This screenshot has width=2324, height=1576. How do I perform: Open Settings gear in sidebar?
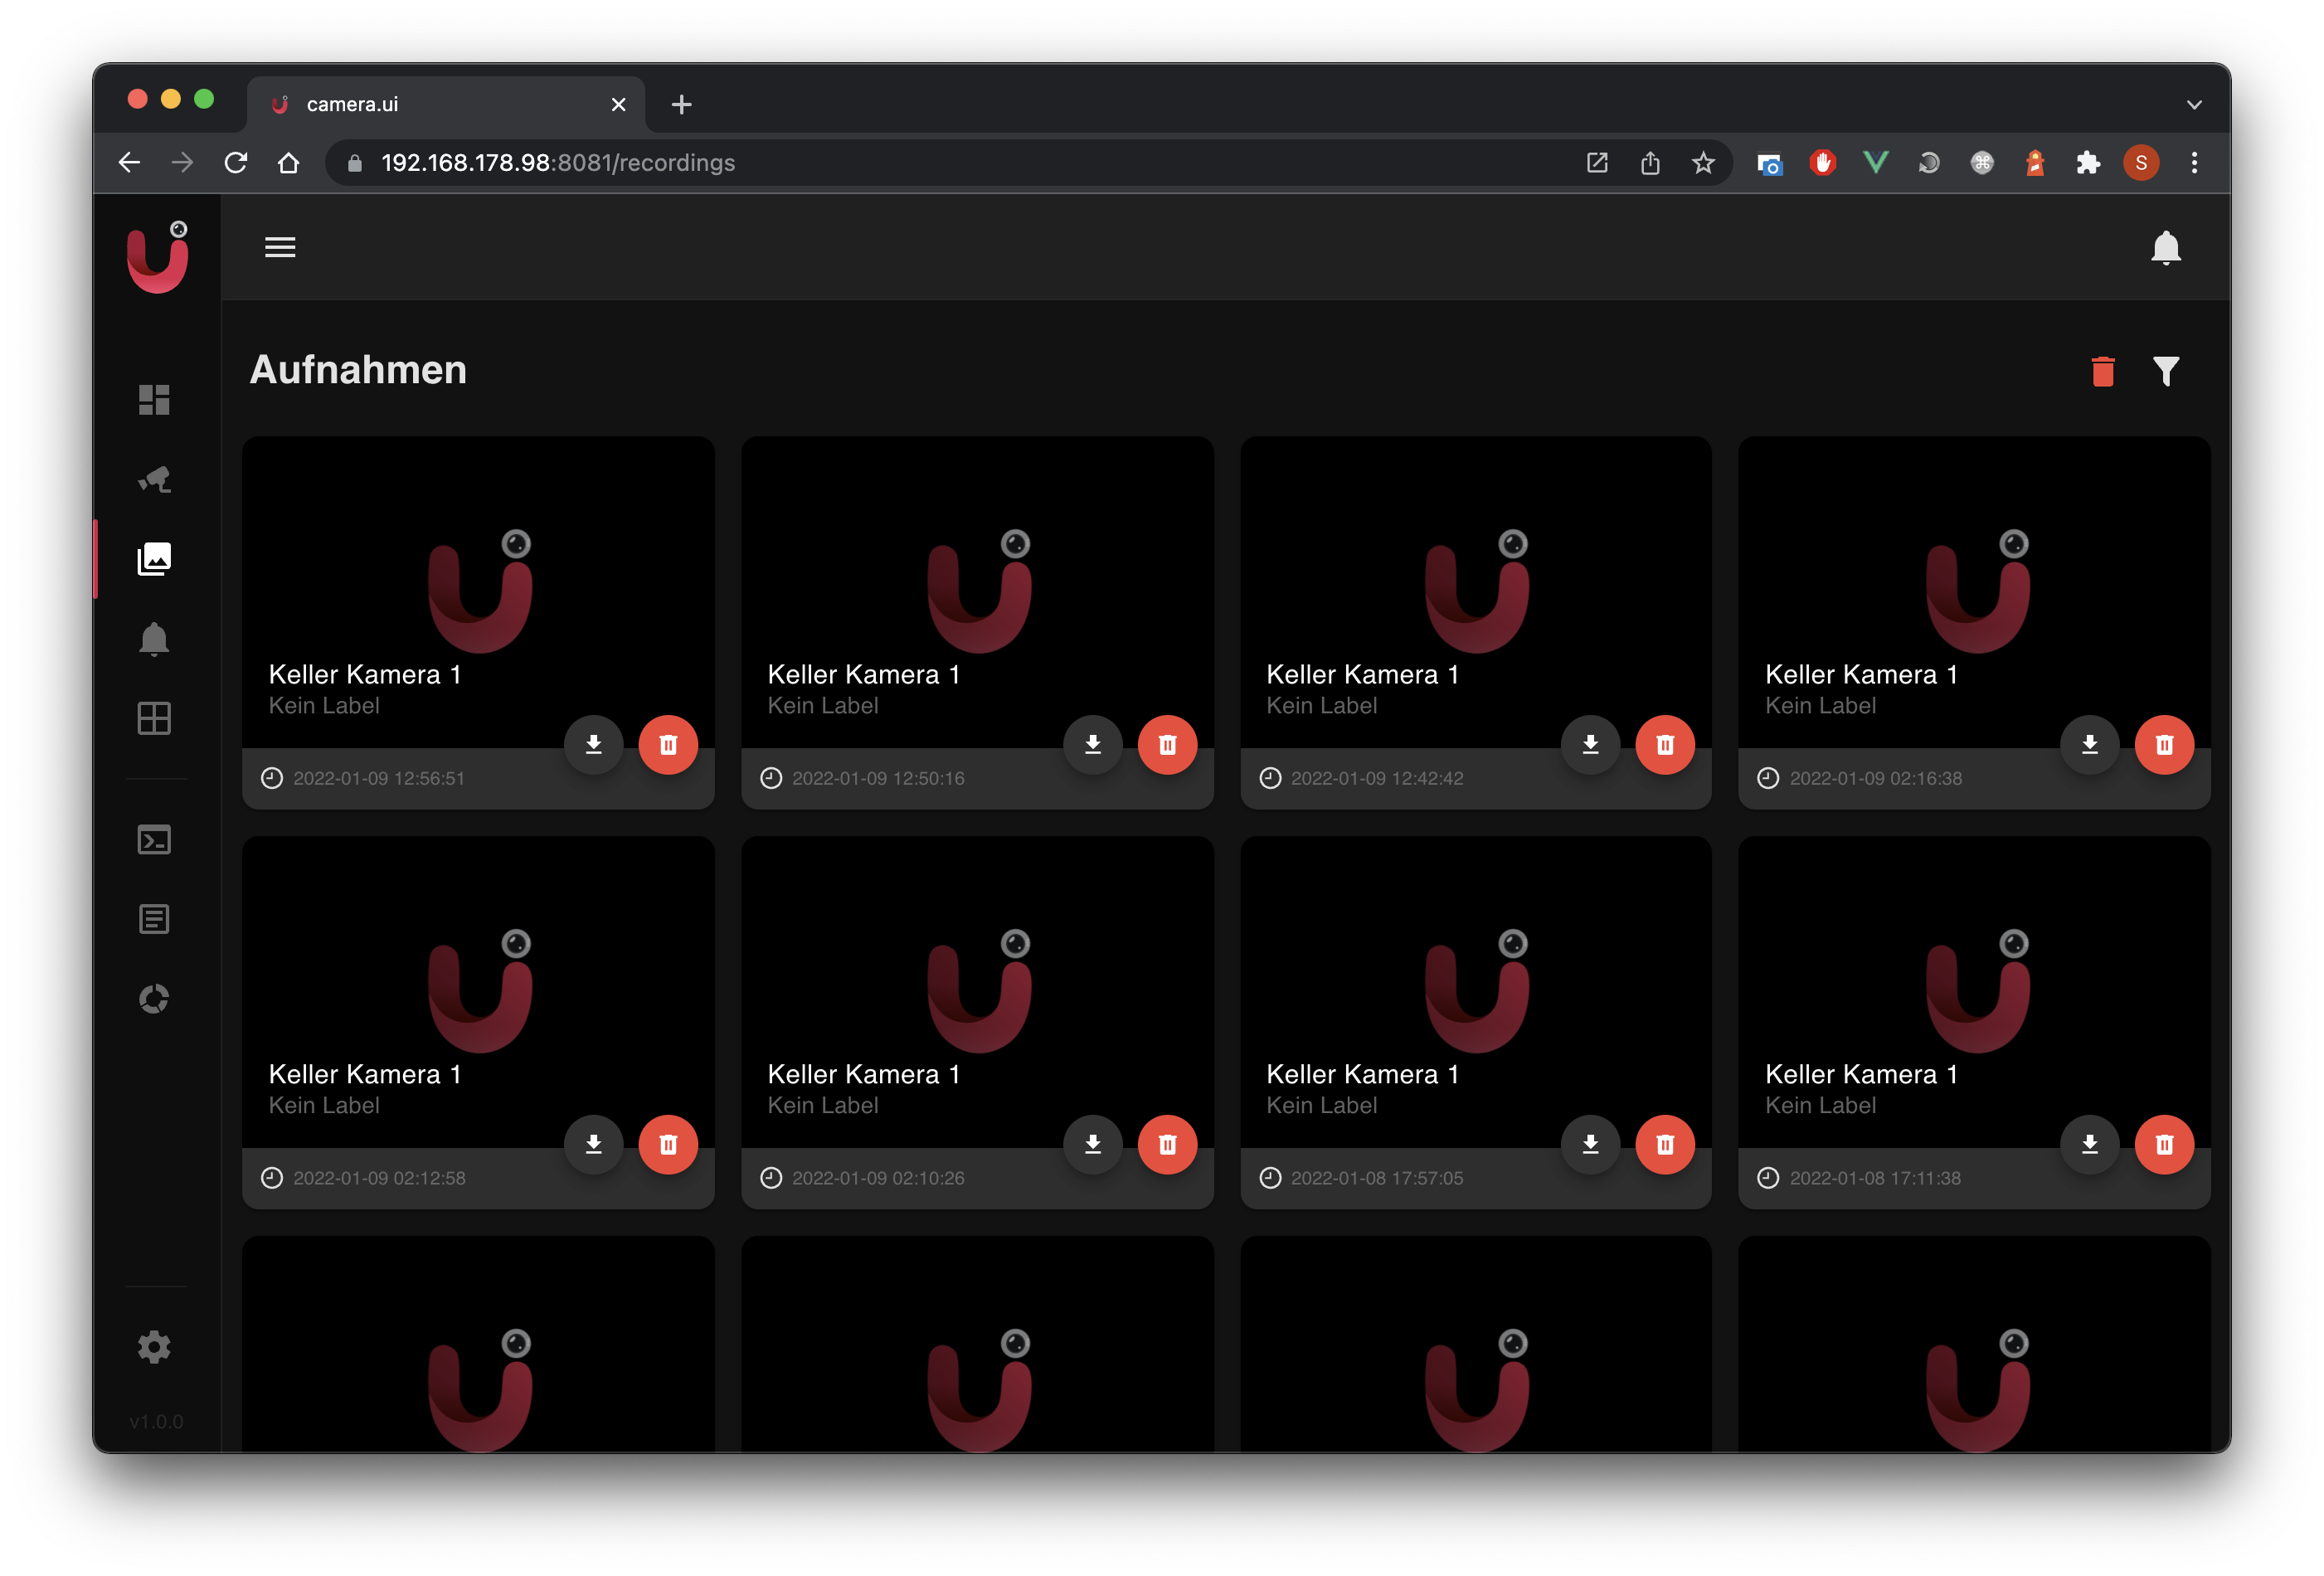point(154,1347)
